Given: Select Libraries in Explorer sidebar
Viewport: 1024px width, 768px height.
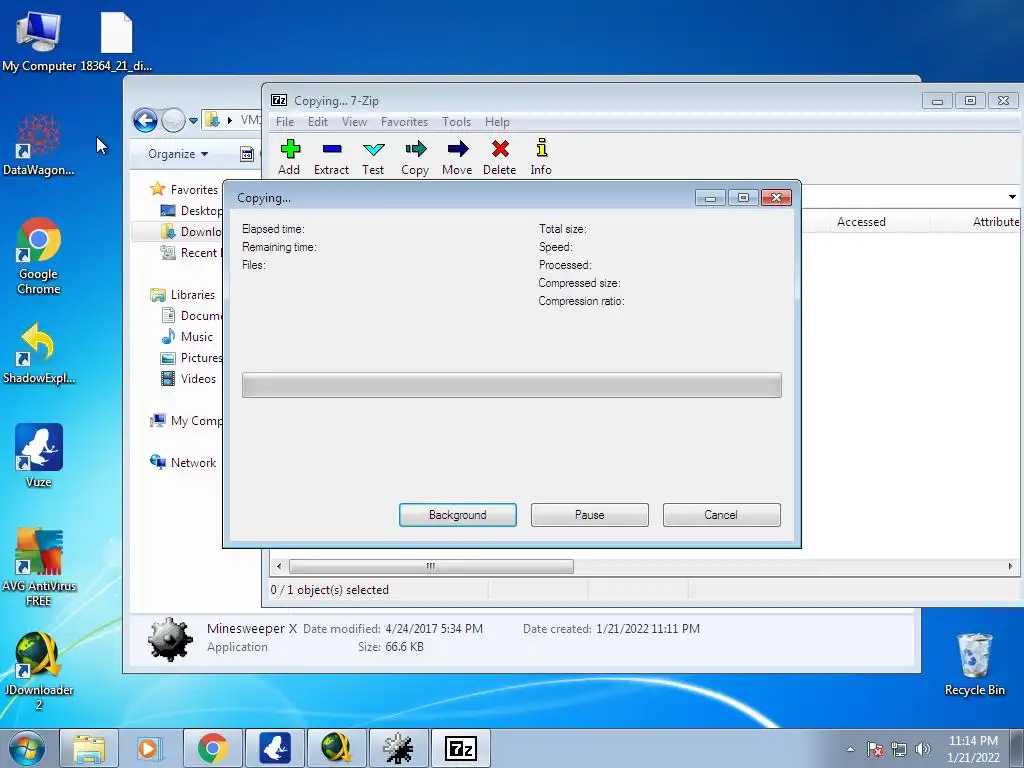Looking at the screenshot, I should (183, 295).
